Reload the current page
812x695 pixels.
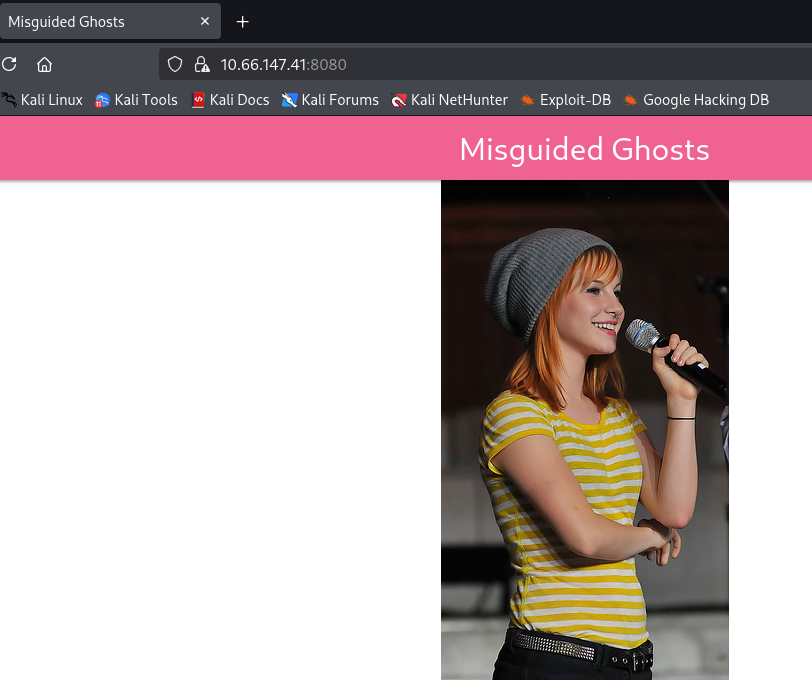(10, 65)
